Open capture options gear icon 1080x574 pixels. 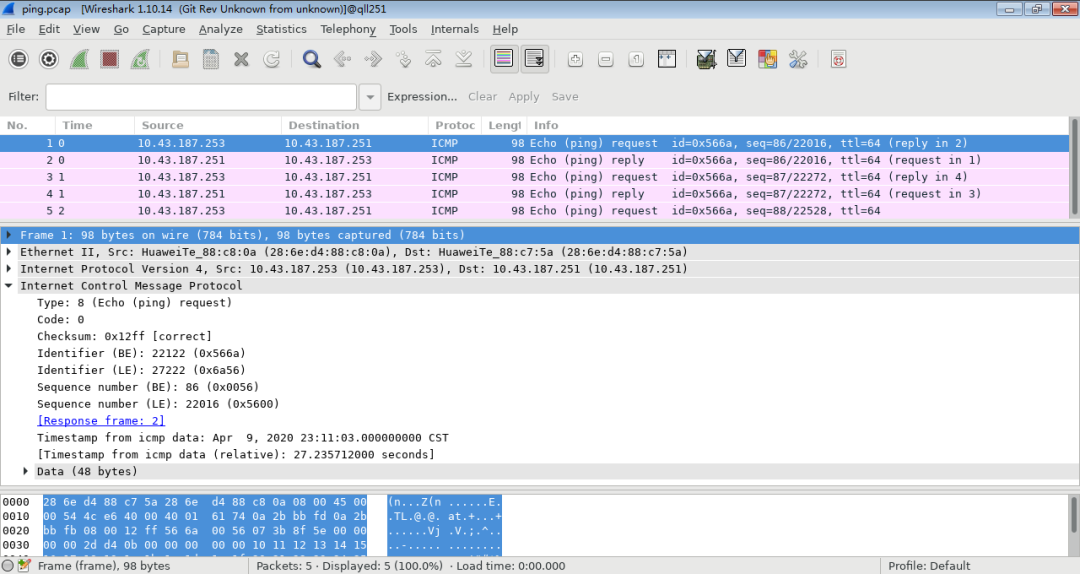coord(49,59)
